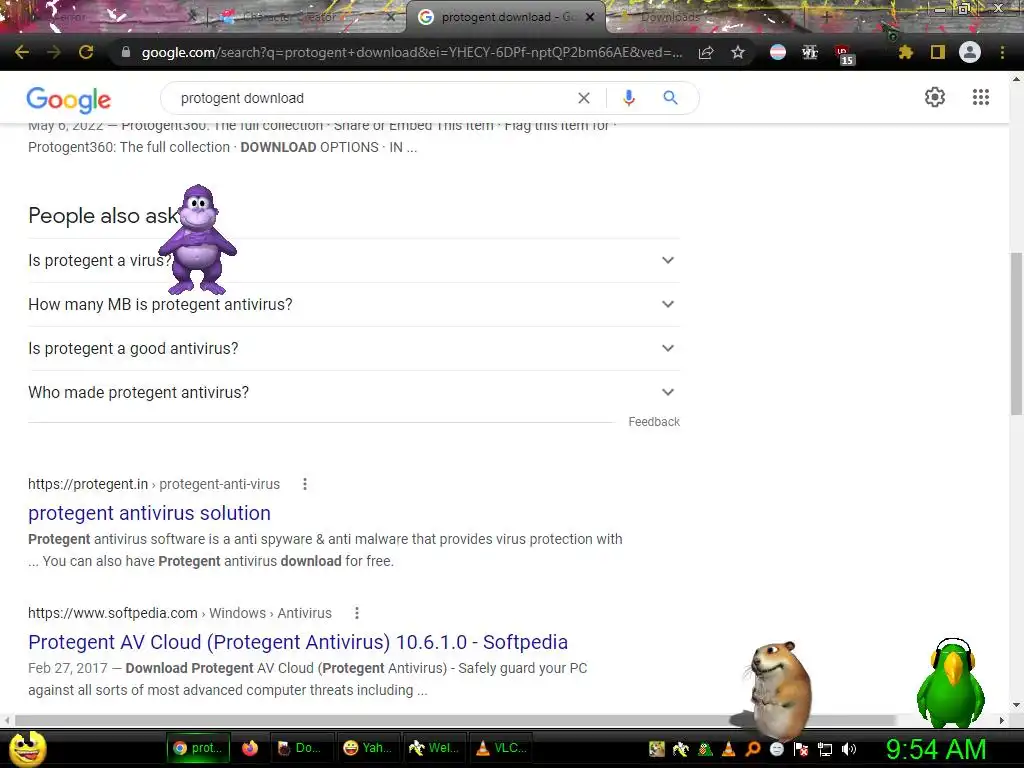Click the horizontal scrollbar at the bottom
Viewport: 1024px width, 768px height.
click(x=455, y=720)
